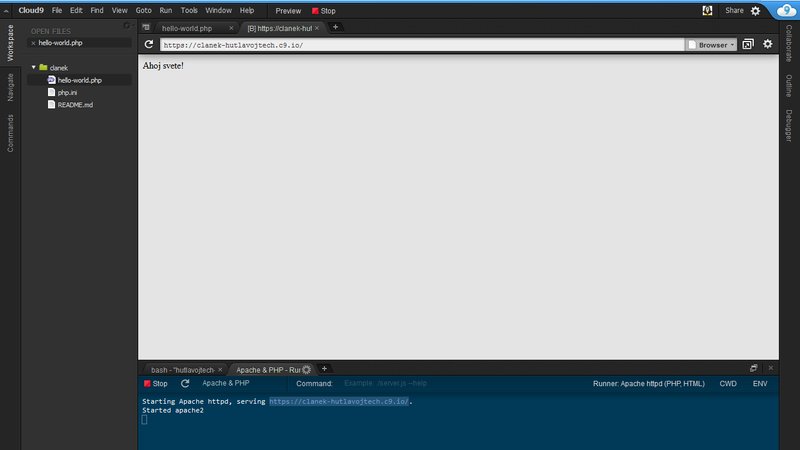Open the Debugger side panel
The image size is (800, 450).
pyautogui.click(x=789, y=126)
